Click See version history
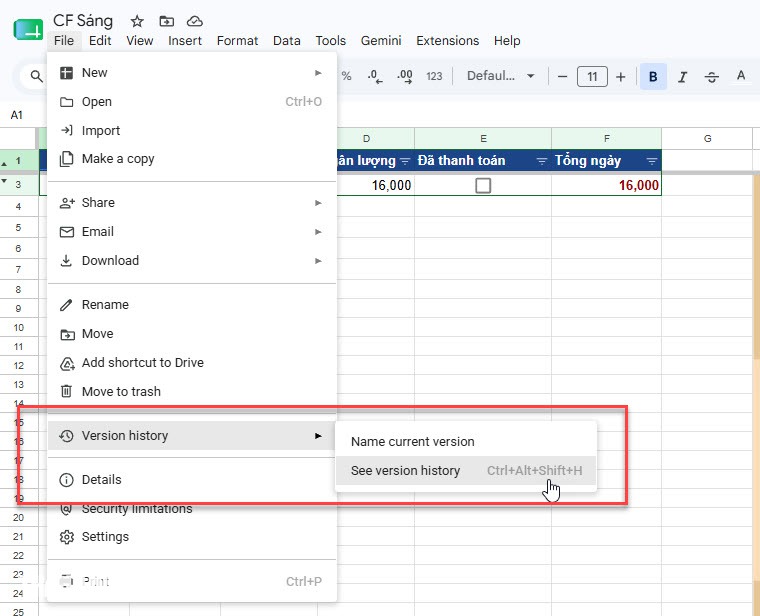Viewport: 760px width, 616px height. (x=465, y=471)
